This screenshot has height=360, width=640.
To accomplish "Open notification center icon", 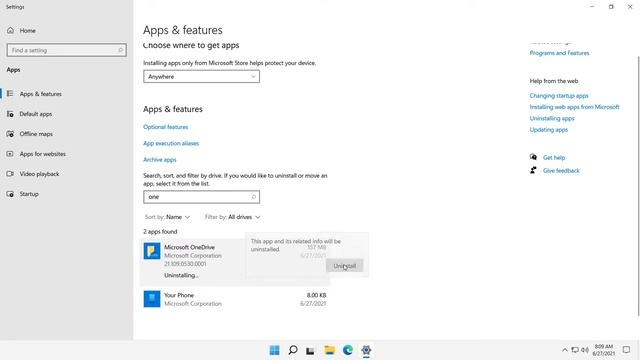I will pos(626,350).
